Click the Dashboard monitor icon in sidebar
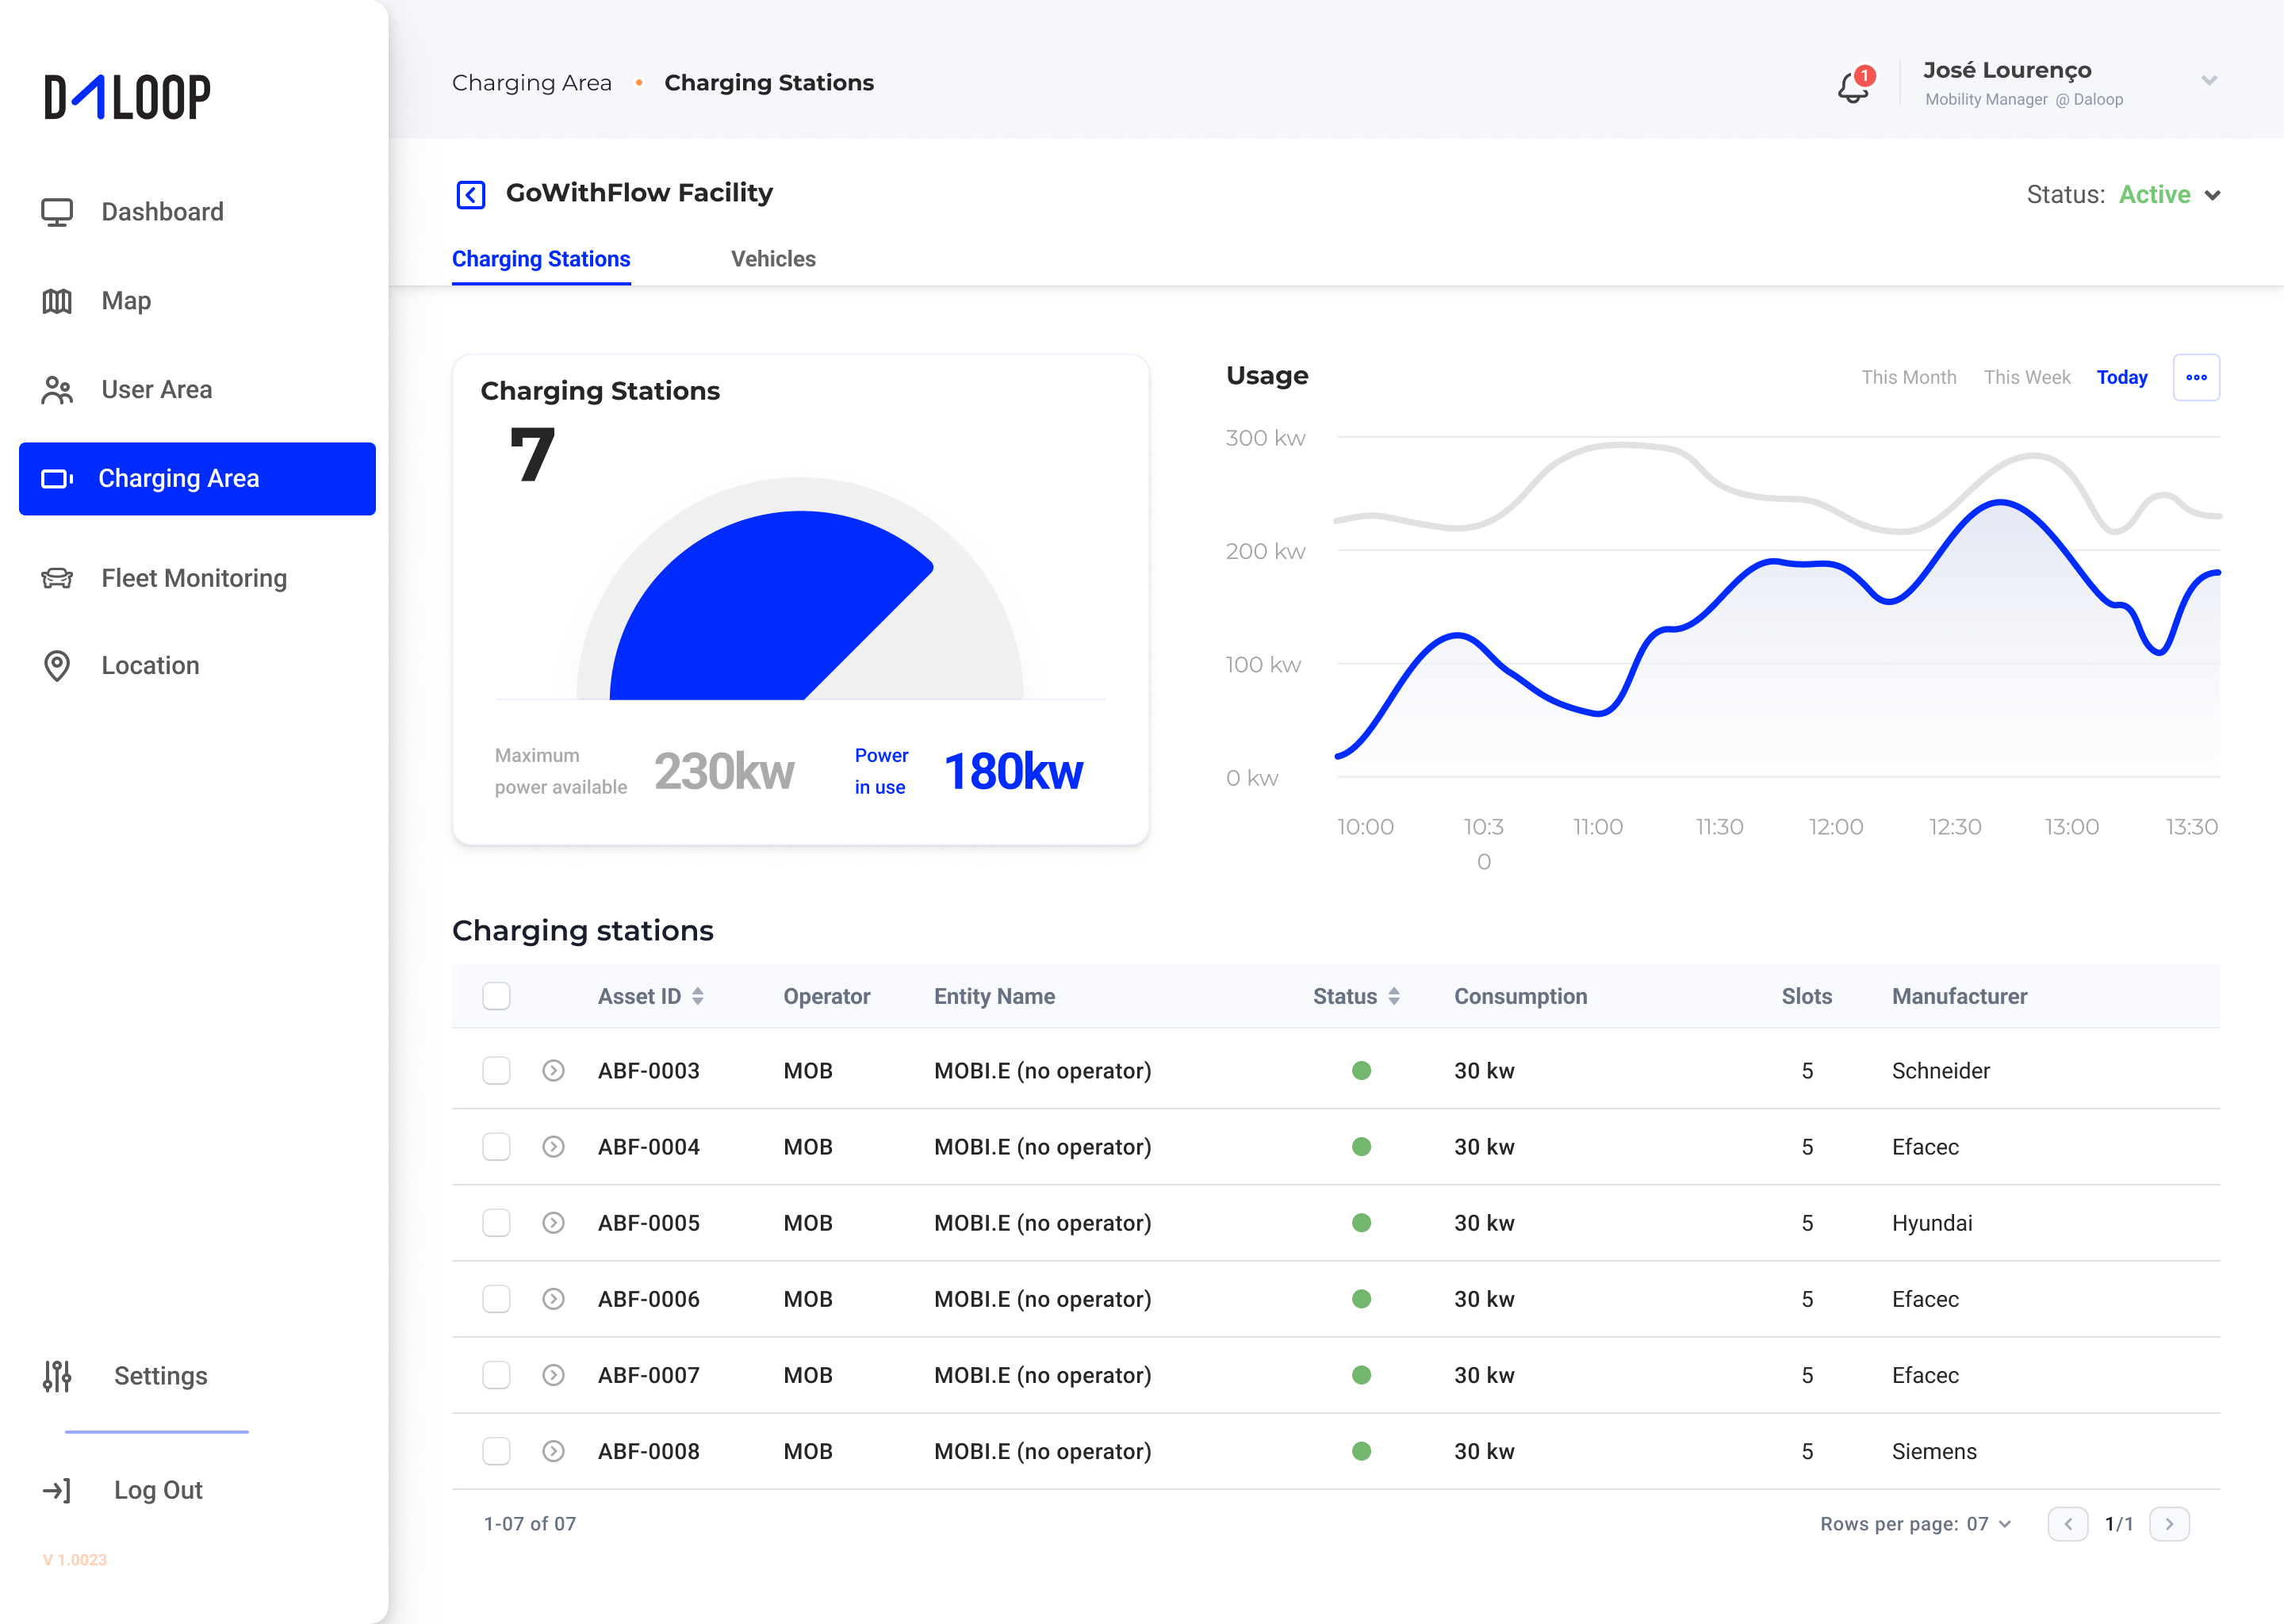The width and height of the screenshot is (2284, 1624). click(57, 212)
